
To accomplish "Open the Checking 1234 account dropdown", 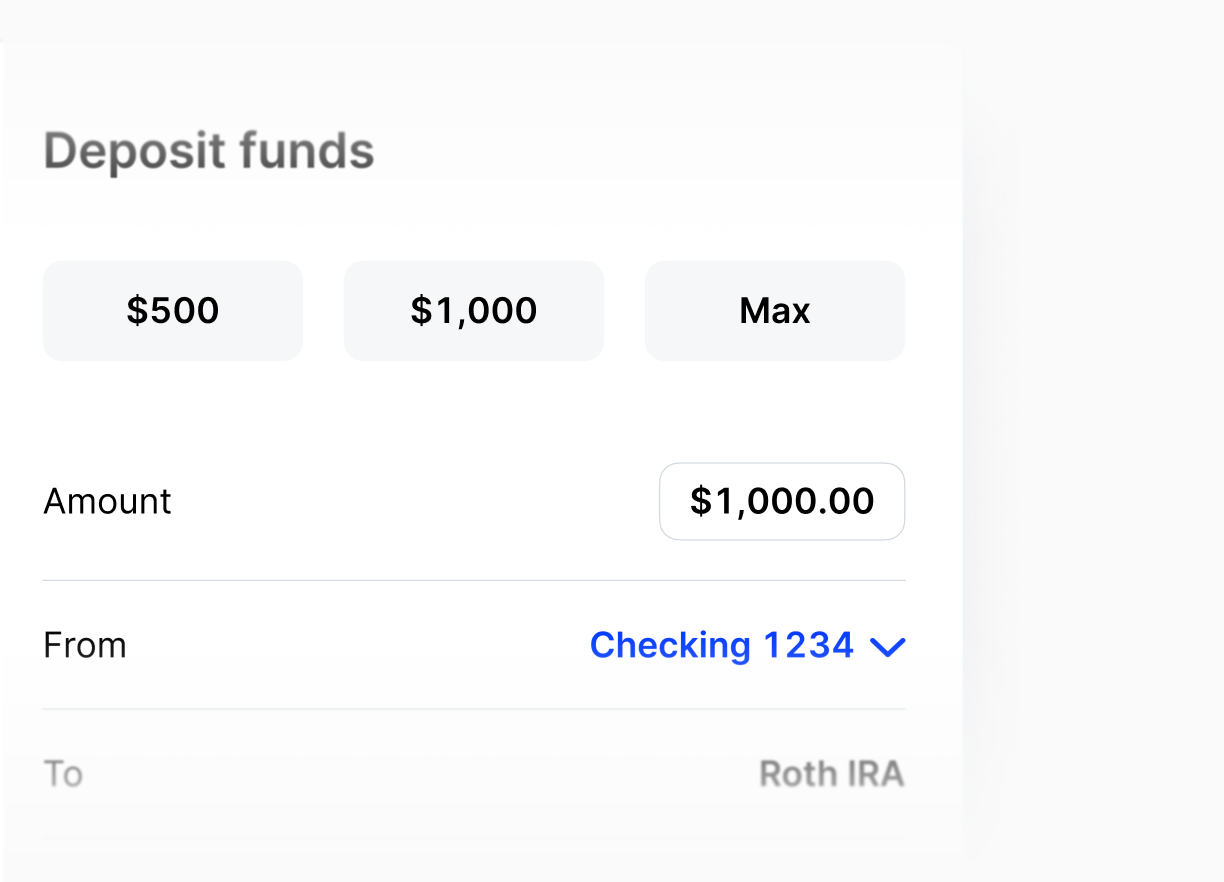I will point(746,645).
